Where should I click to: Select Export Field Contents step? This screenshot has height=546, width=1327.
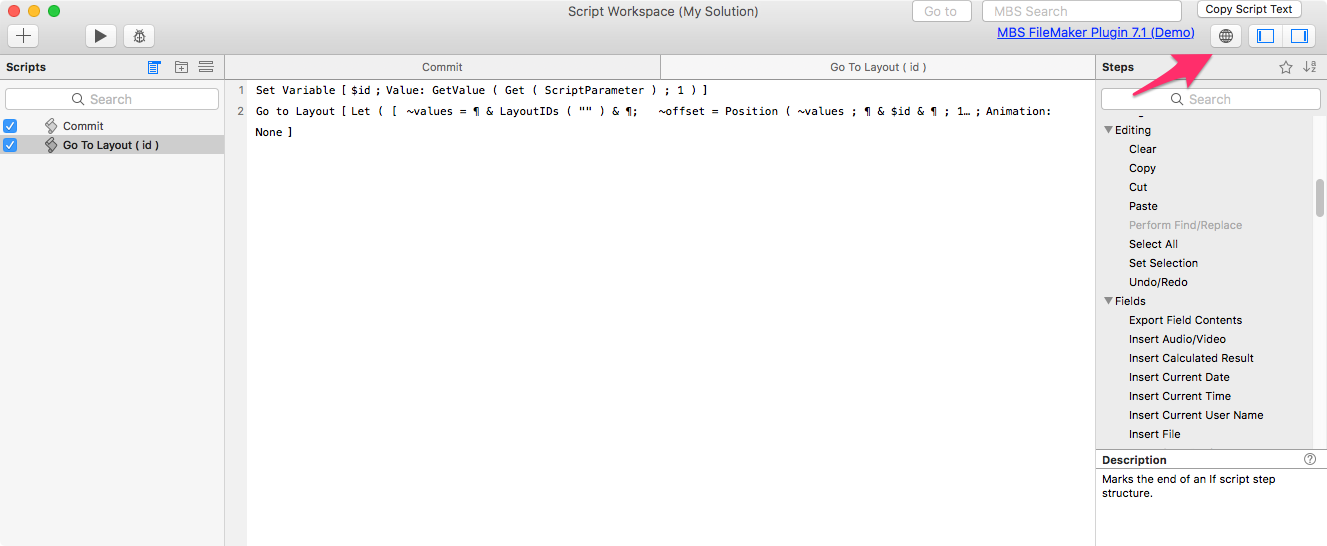[1185, 320]
